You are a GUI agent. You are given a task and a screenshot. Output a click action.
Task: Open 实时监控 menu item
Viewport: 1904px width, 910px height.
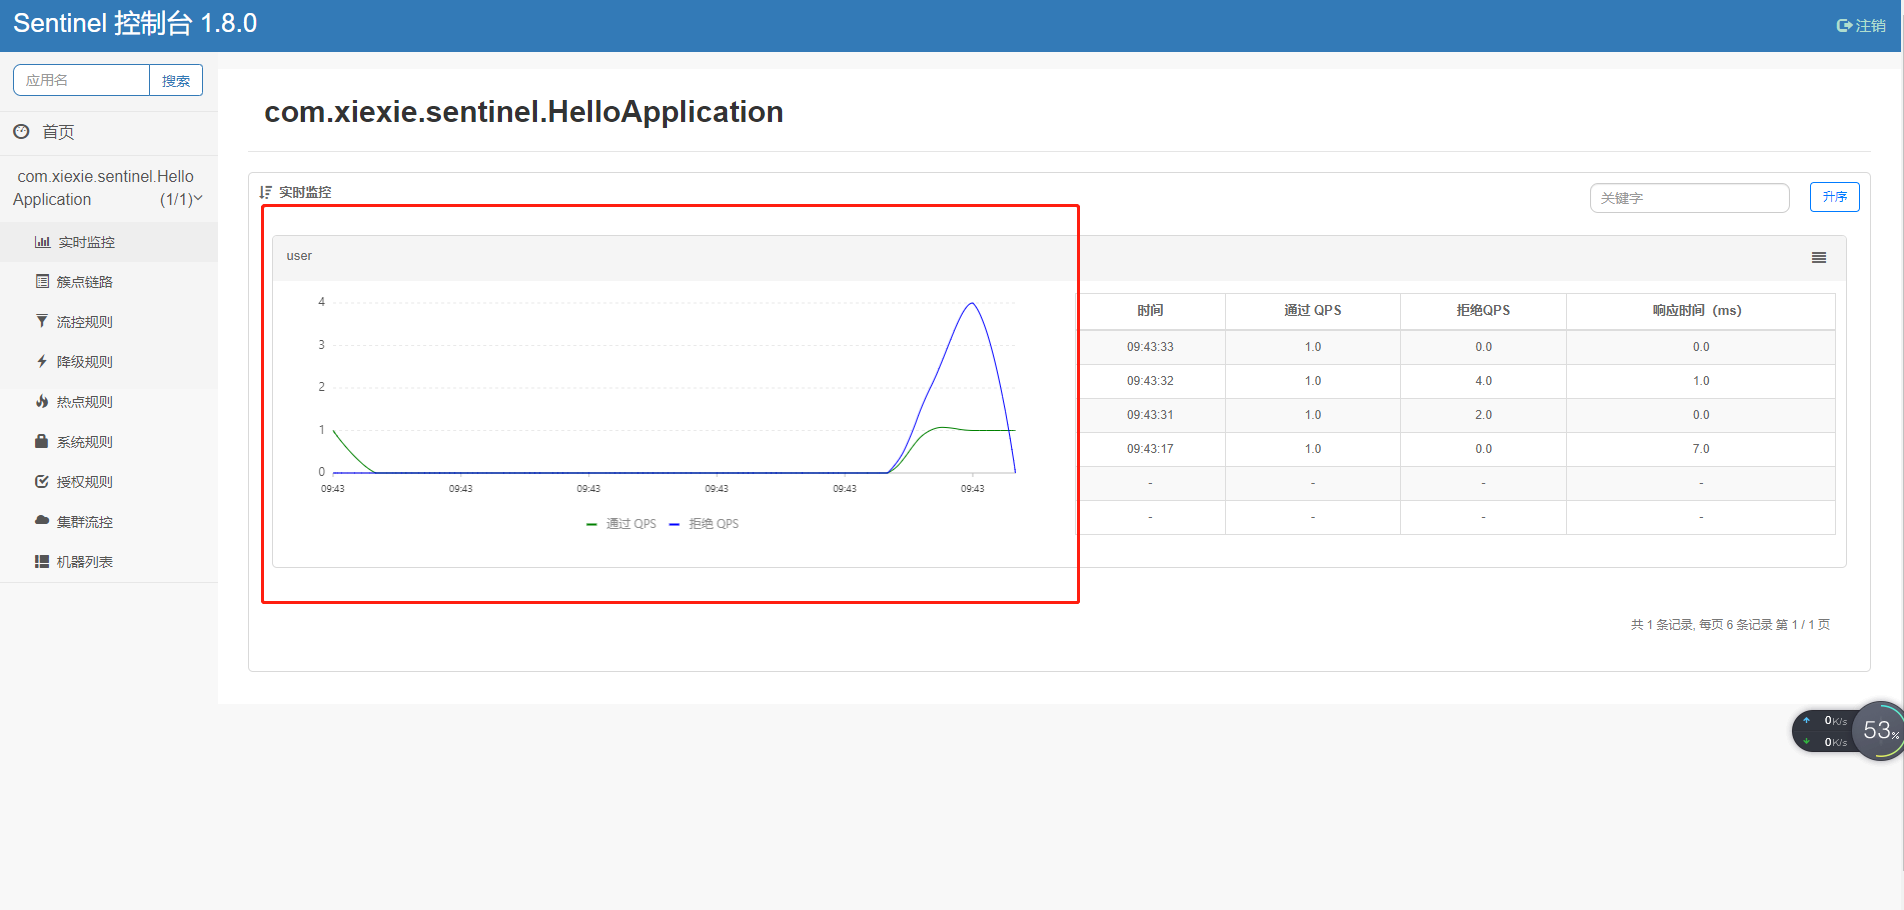(x=109, y=242)
